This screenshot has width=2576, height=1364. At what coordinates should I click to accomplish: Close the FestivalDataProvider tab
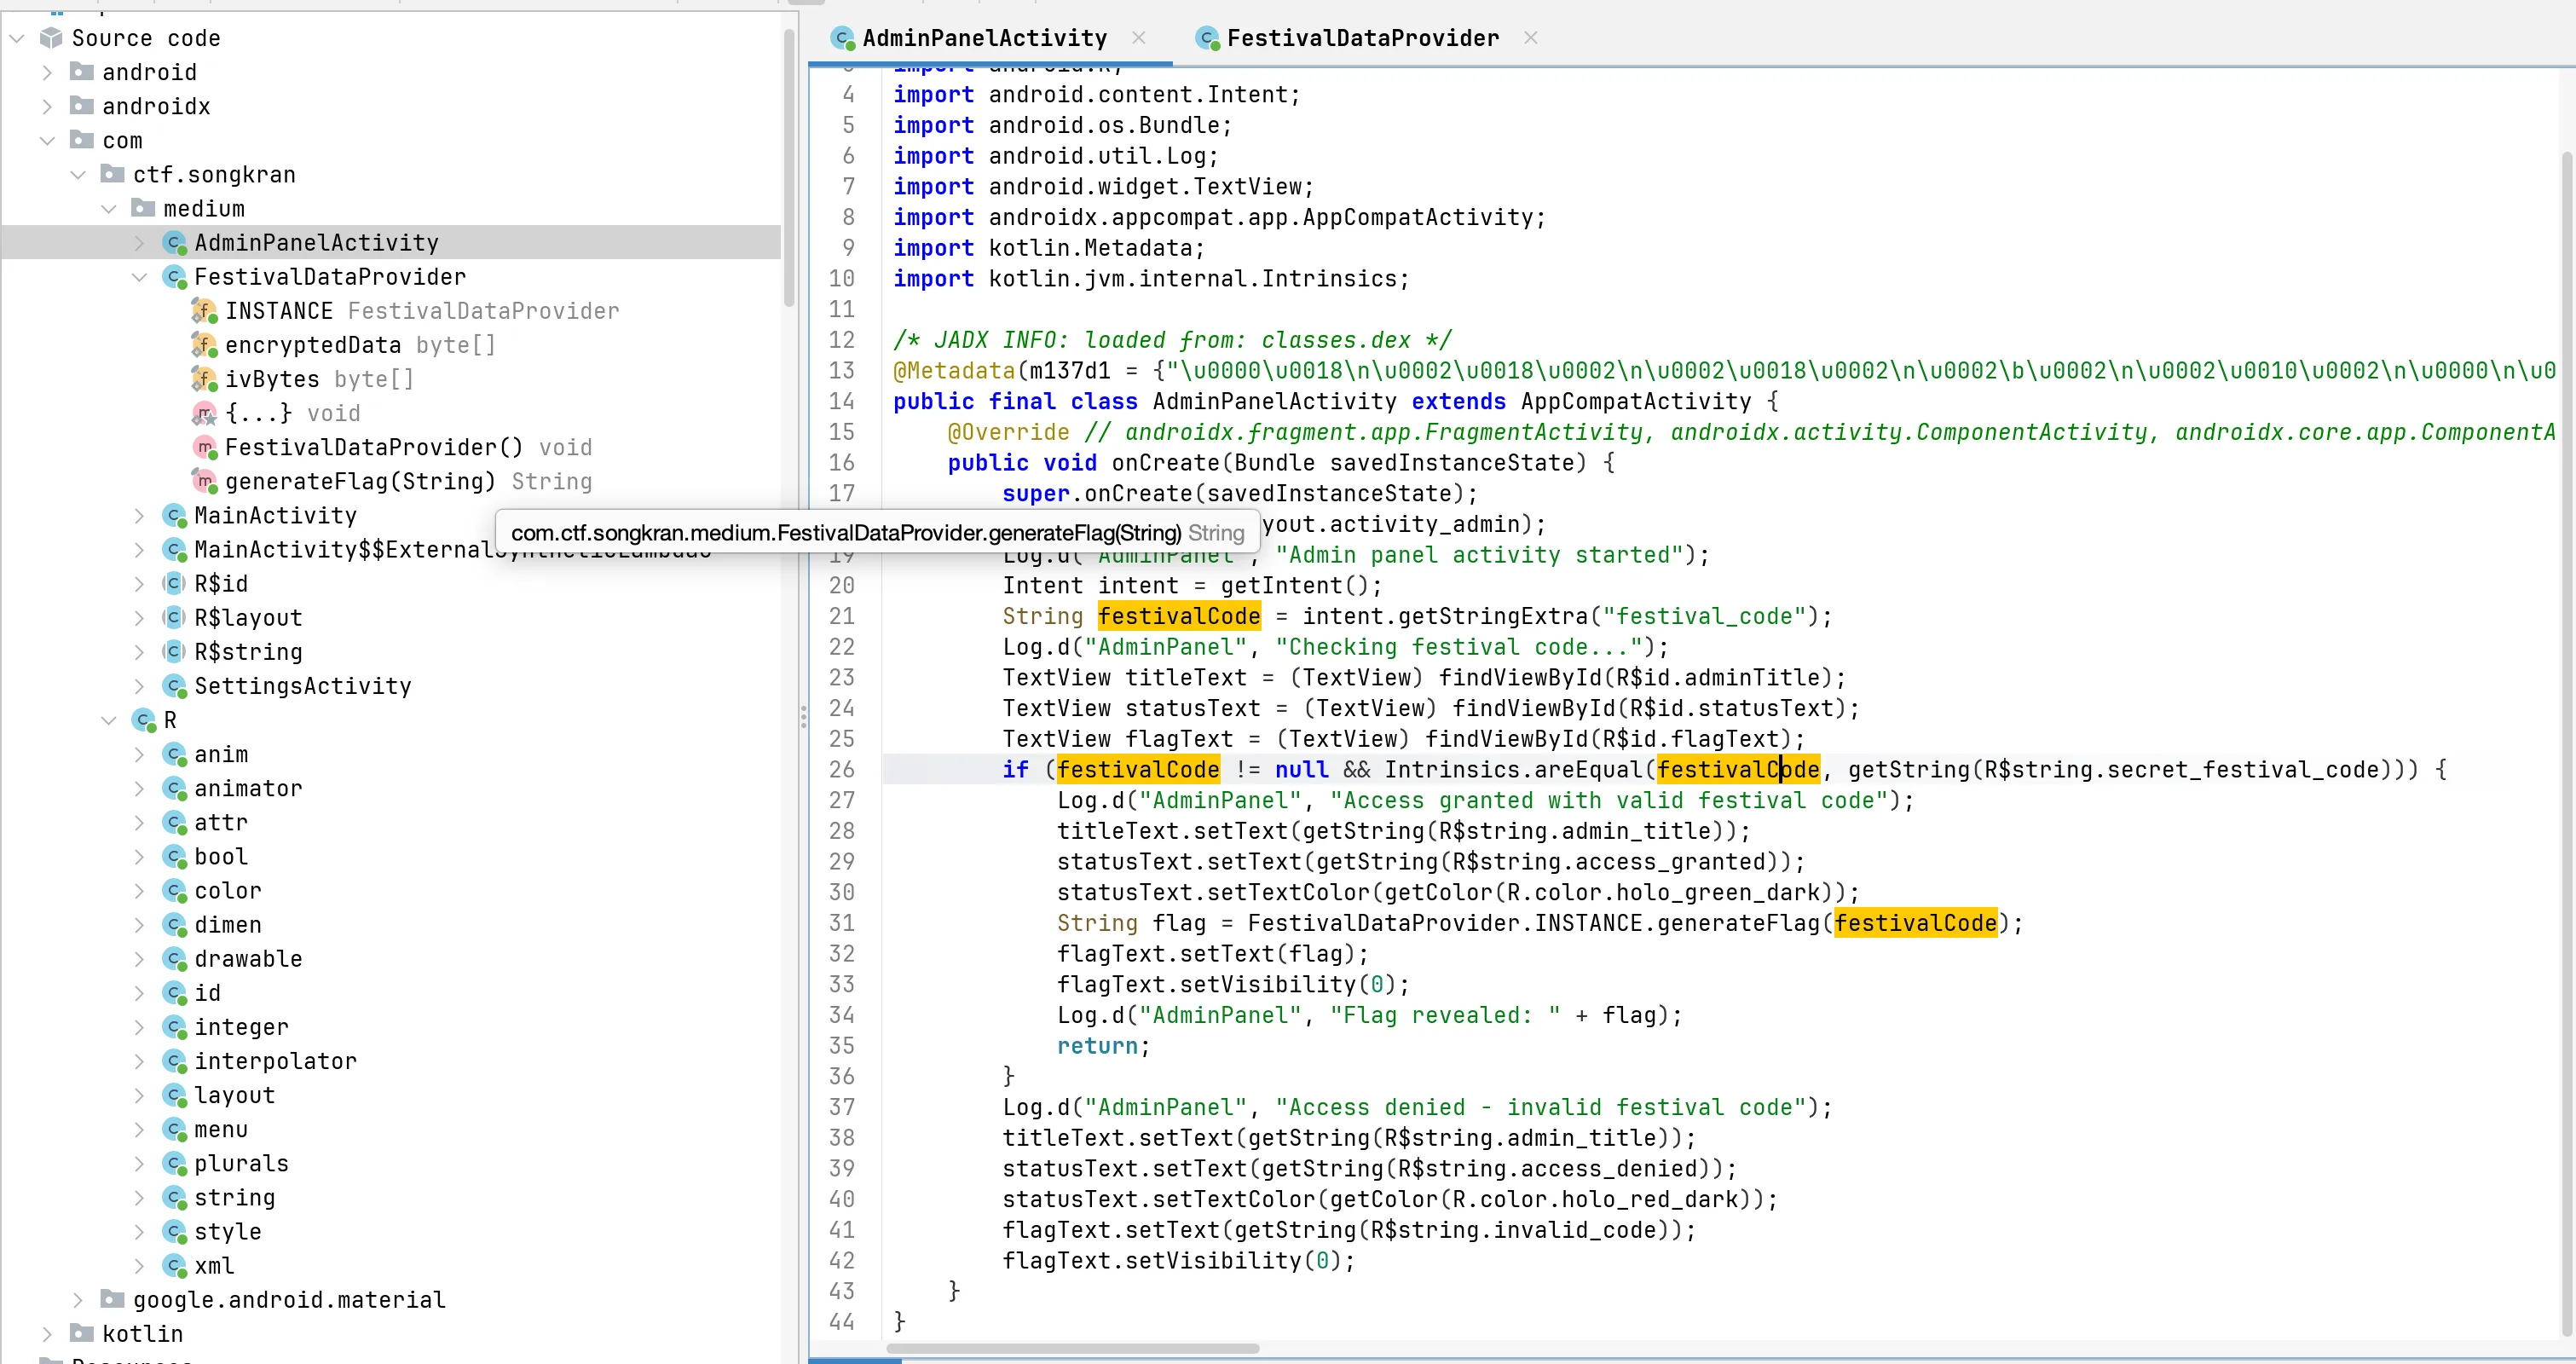[x=1531, y=38]
